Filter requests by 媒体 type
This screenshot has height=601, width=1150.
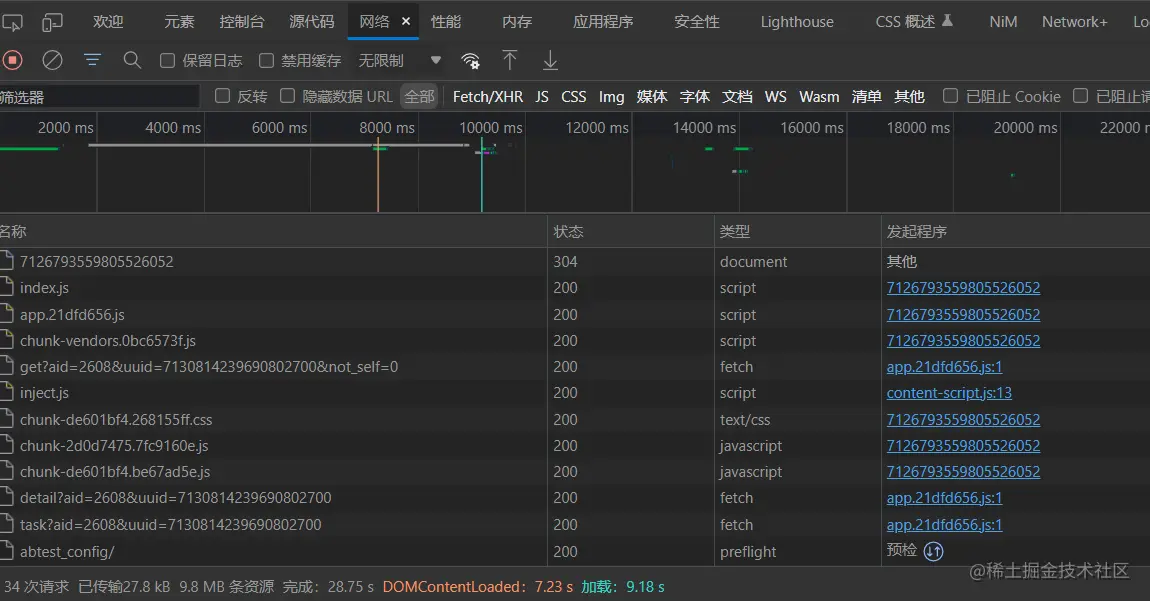[651, 97]
